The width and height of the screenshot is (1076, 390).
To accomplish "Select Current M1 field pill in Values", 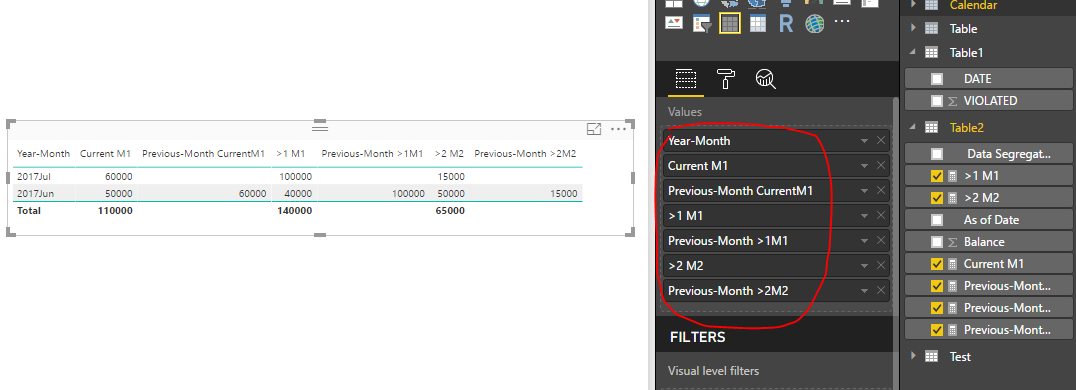I will (776, 165).
